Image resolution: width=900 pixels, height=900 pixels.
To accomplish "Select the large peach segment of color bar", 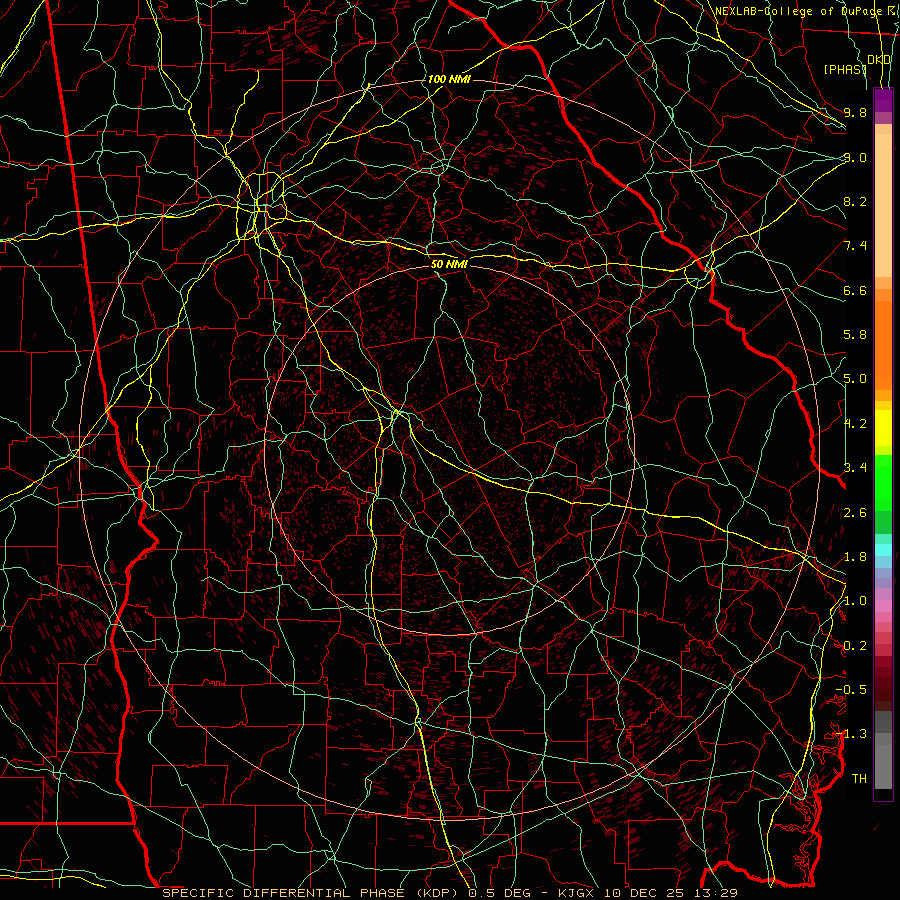I will coord(883,205).
